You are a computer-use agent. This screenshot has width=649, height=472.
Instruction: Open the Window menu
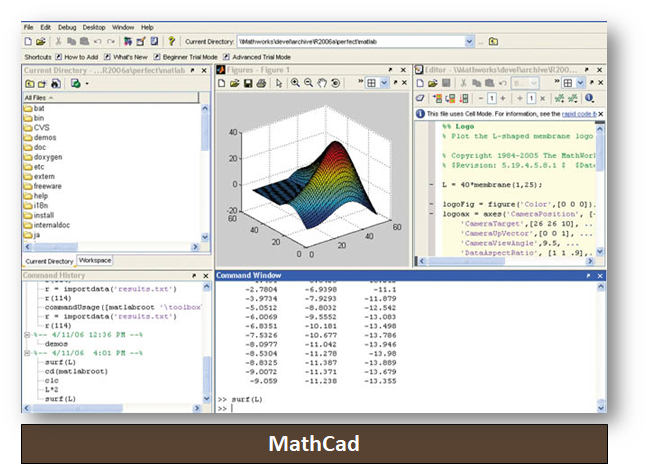[123, 27]
